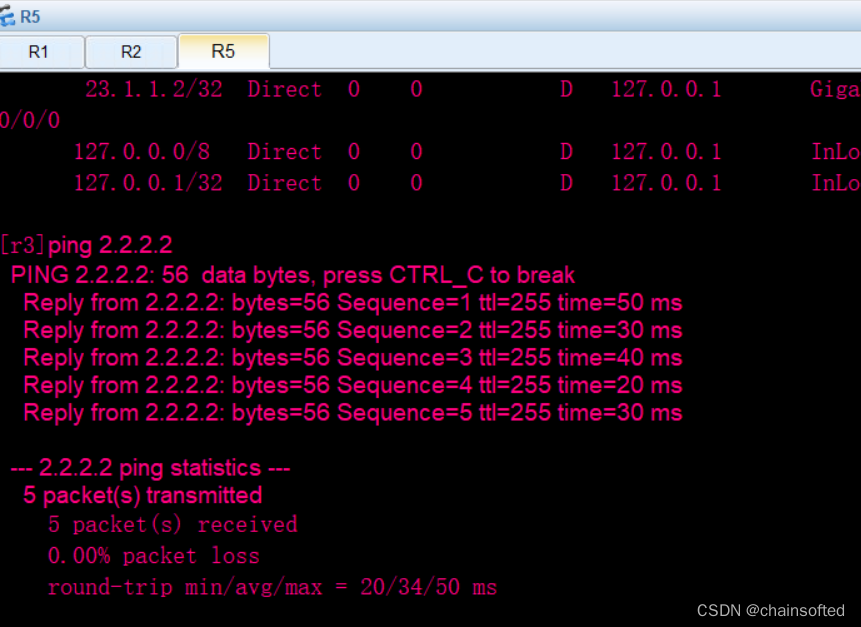Click the Sequence=5 reply line
Screen dimensions: 861x627
pos(353,412)
